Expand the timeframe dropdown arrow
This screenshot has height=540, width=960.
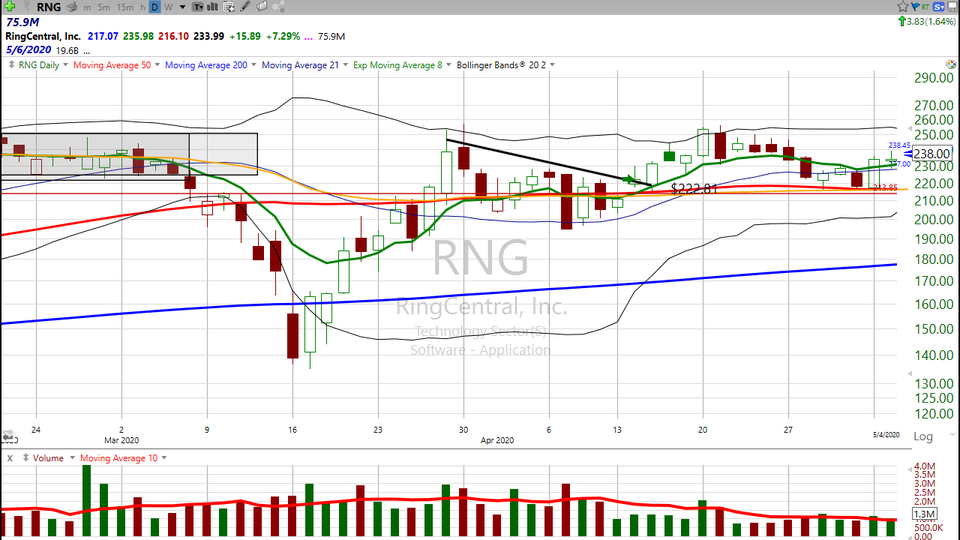tap(180, 7)
